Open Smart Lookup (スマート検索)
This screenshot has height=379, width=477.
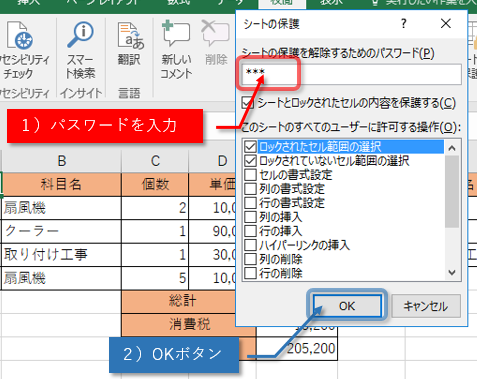[x=81, y=50]
